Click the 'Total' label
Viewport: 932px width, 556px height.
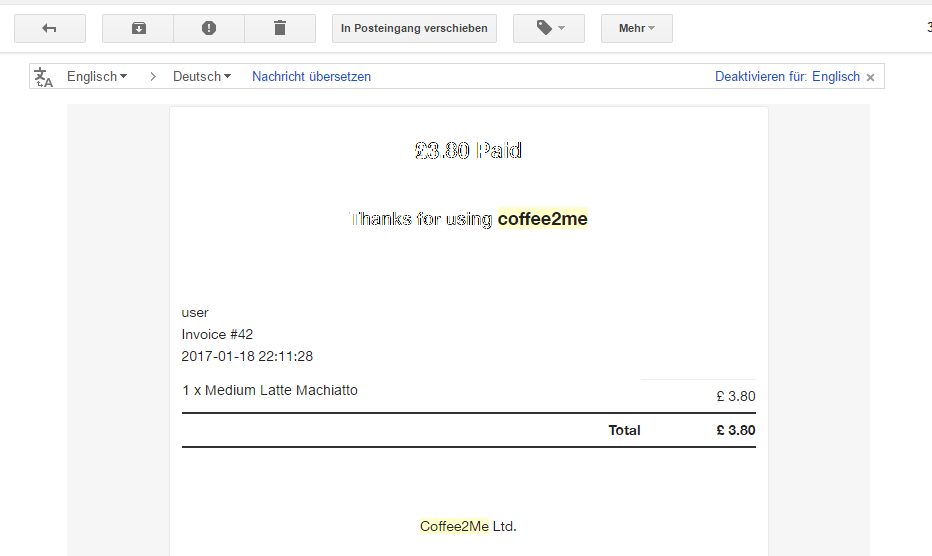(624, 430)
